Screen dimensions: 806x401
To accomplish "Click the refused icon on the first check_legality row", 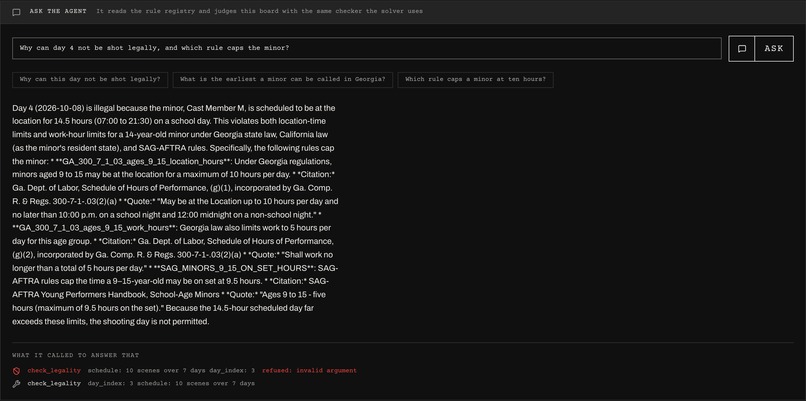I will [16, 370].
